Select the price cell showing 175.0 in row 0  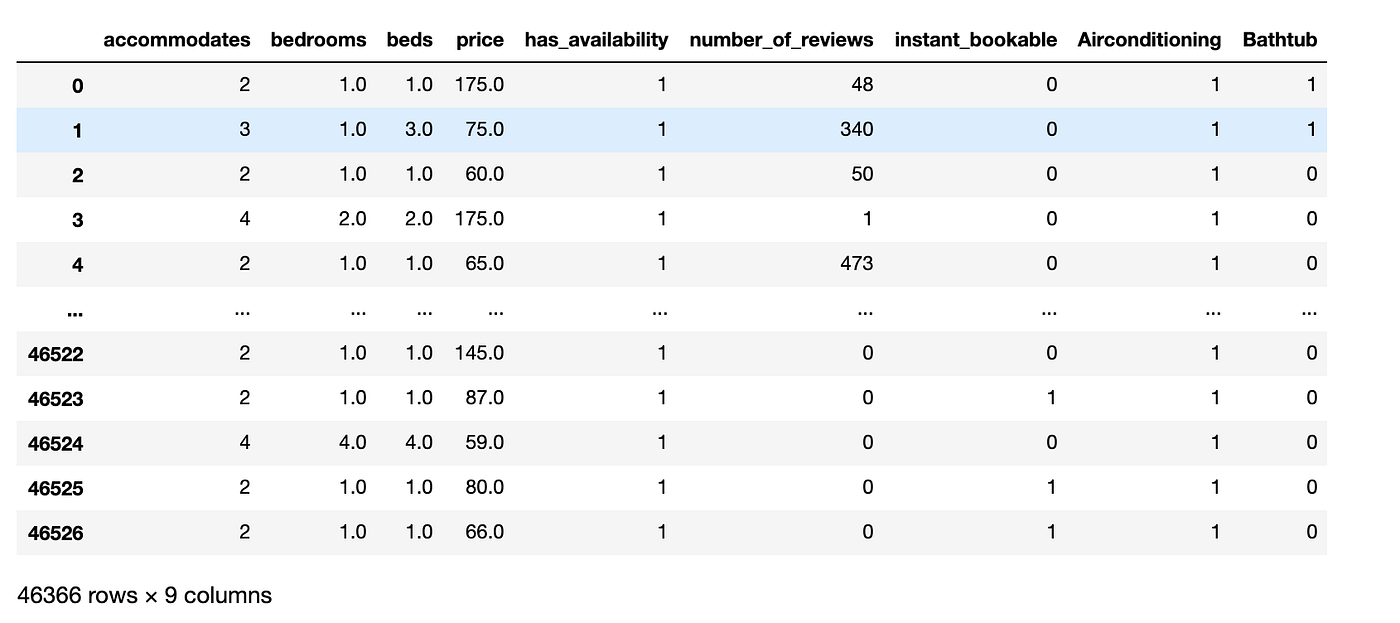(480, 85)
